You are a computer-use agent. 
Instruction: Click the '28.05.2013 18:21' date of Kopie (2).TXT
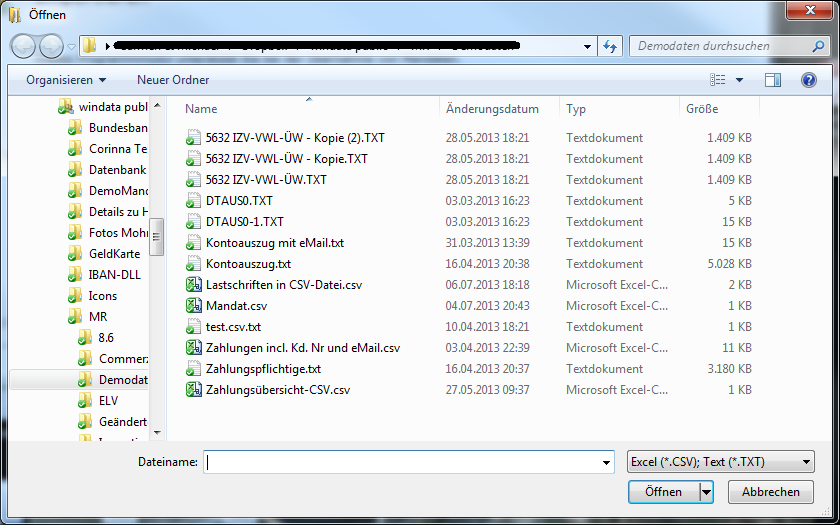click(x=488, y=138)
